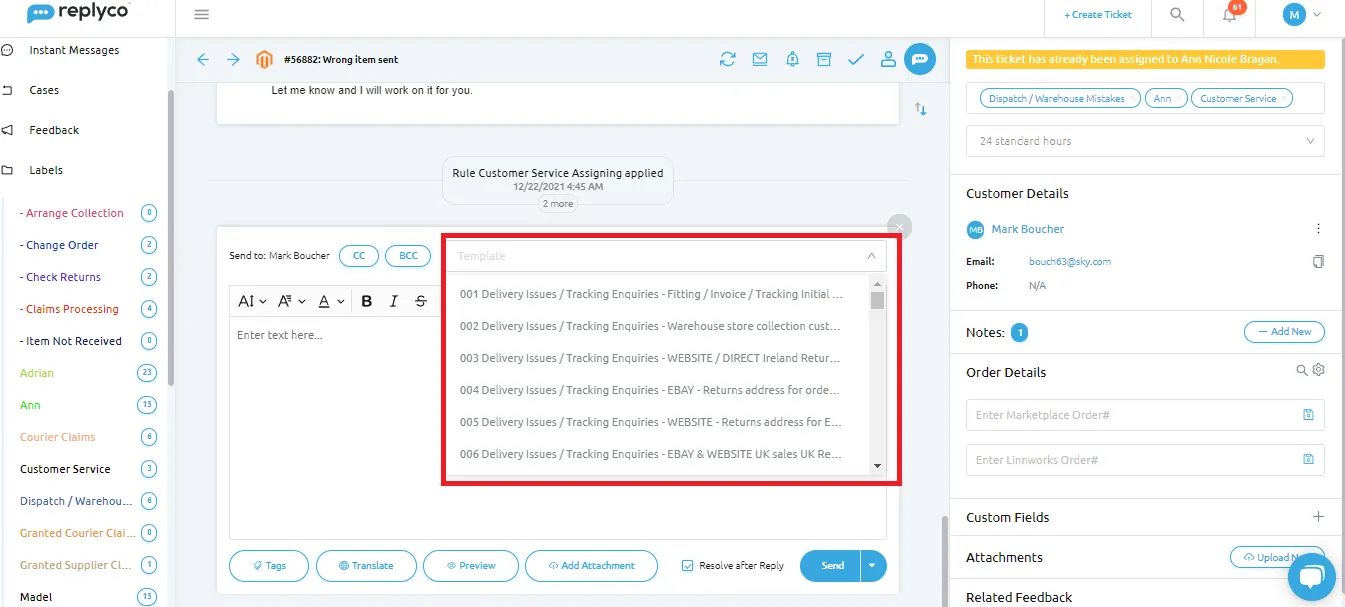Click the blue chat bubble reply icon
This screenshot has height=607, width=1345.
pyautogui.click(x=920, y=59)
